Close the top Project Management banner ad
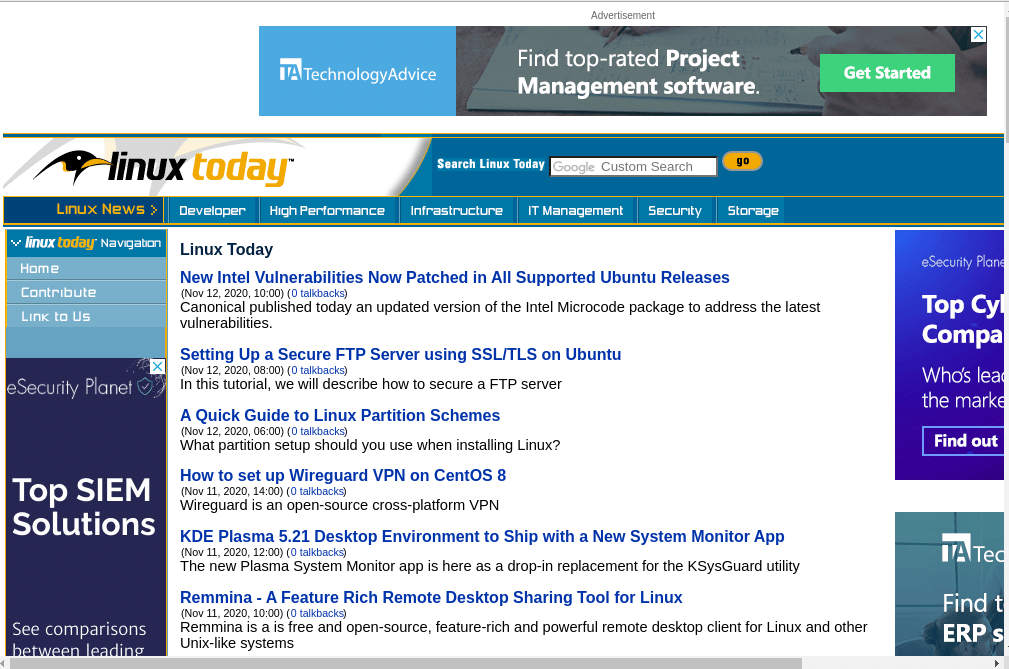The width and height of the screenshot is (1009, 669). [x=979, y=35]
